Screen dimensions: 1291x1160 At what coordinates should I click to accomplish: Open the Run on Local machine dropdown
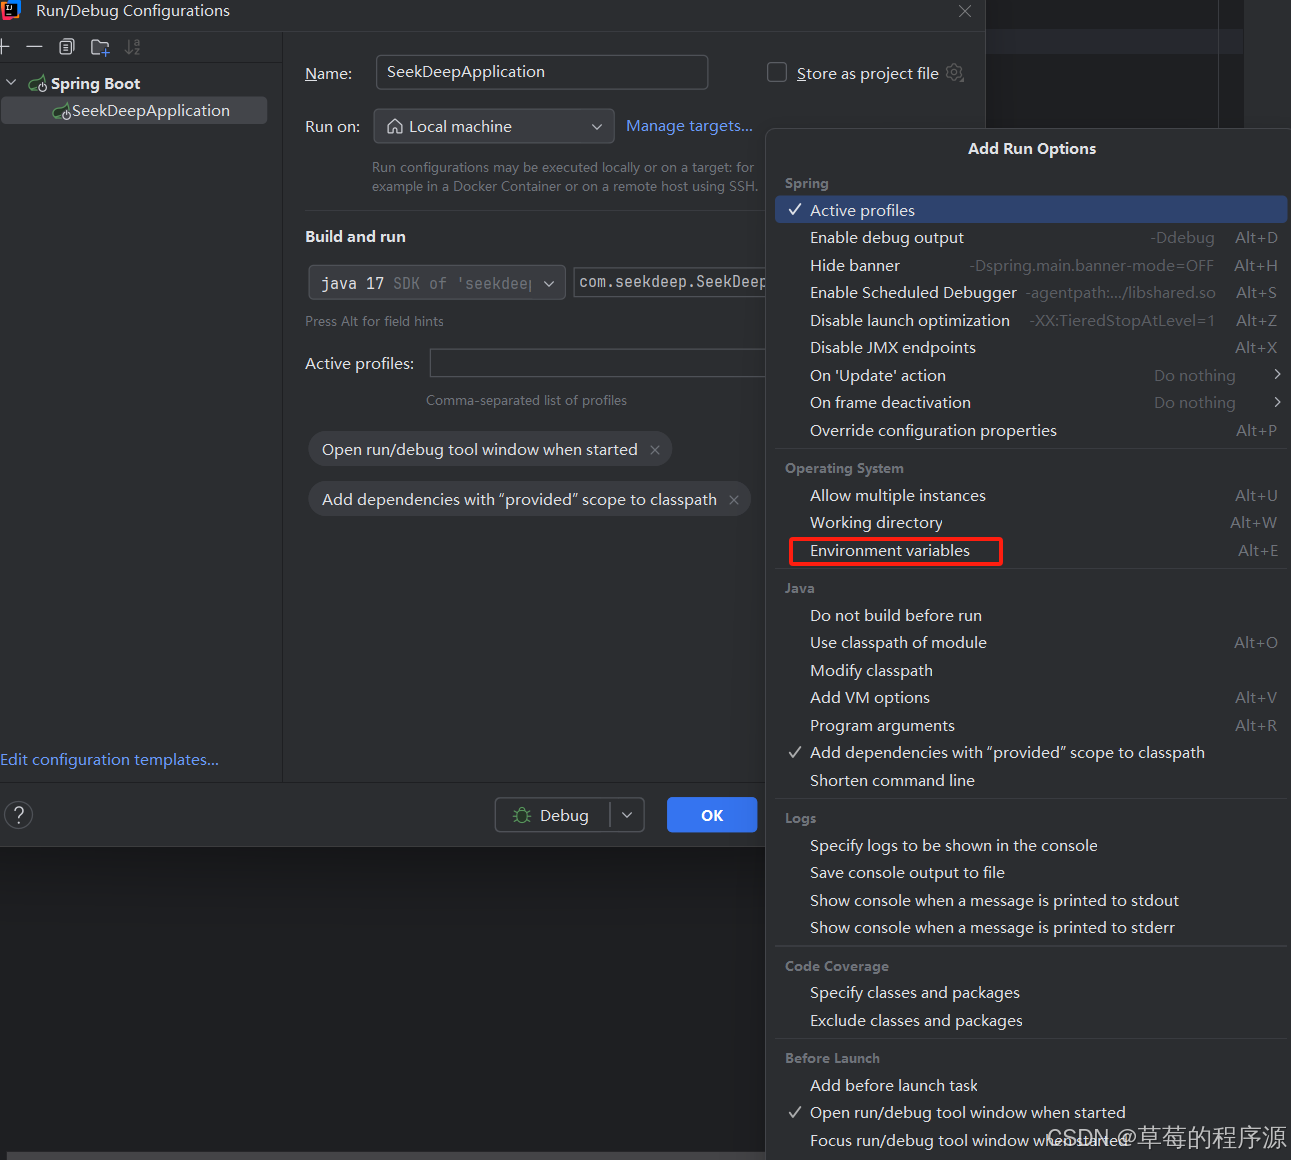coord(494,127)
